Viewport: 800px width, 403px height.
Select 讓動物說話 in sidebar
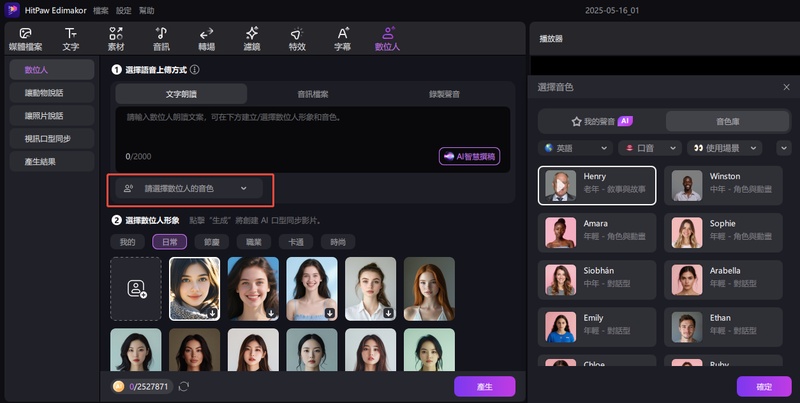tap(52, 92)
